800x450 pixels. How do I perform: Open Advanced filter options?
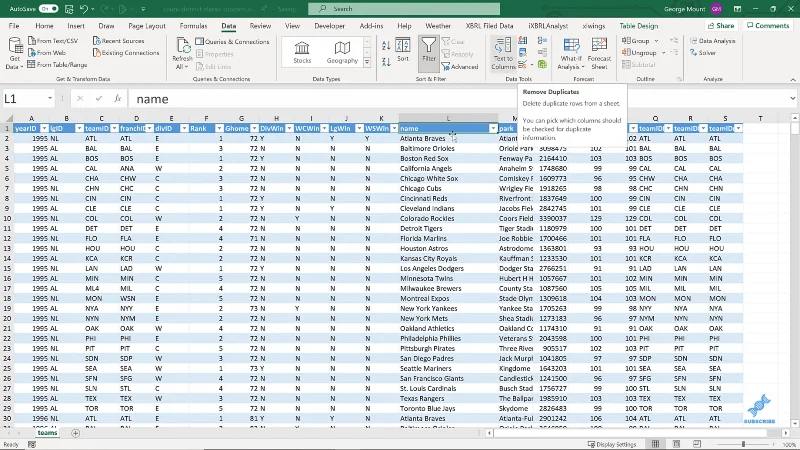point(460,67)
